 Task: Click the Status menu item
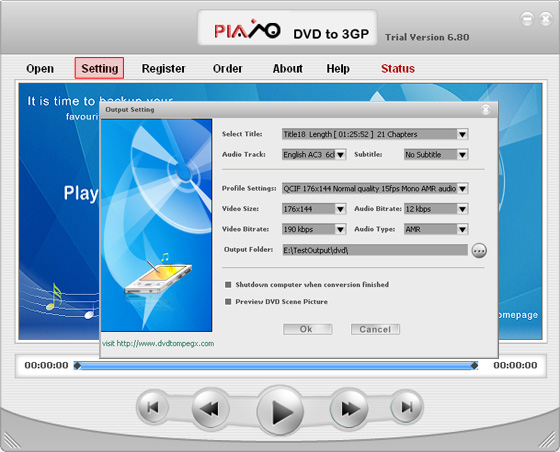pyautogui.click(x=398, y=69)
